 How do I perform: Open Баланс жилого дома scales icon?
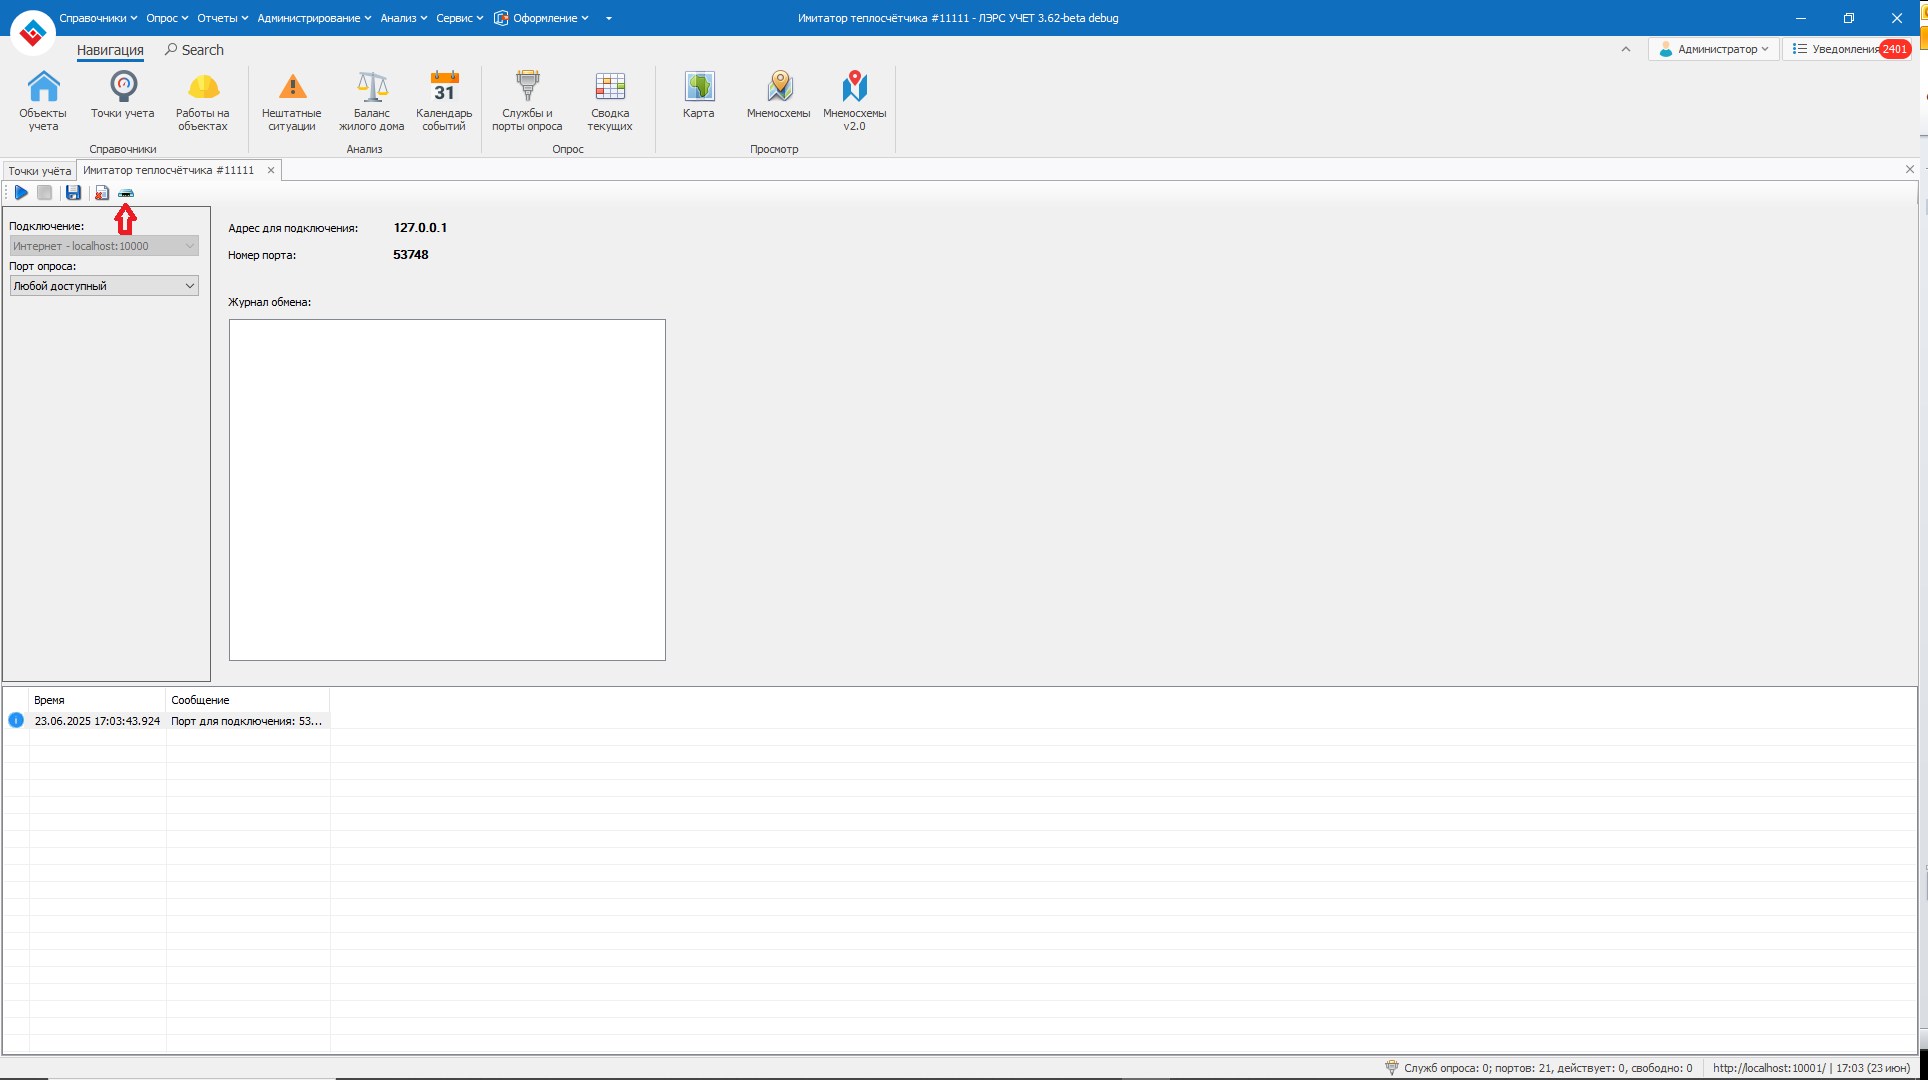coord(372,100)
